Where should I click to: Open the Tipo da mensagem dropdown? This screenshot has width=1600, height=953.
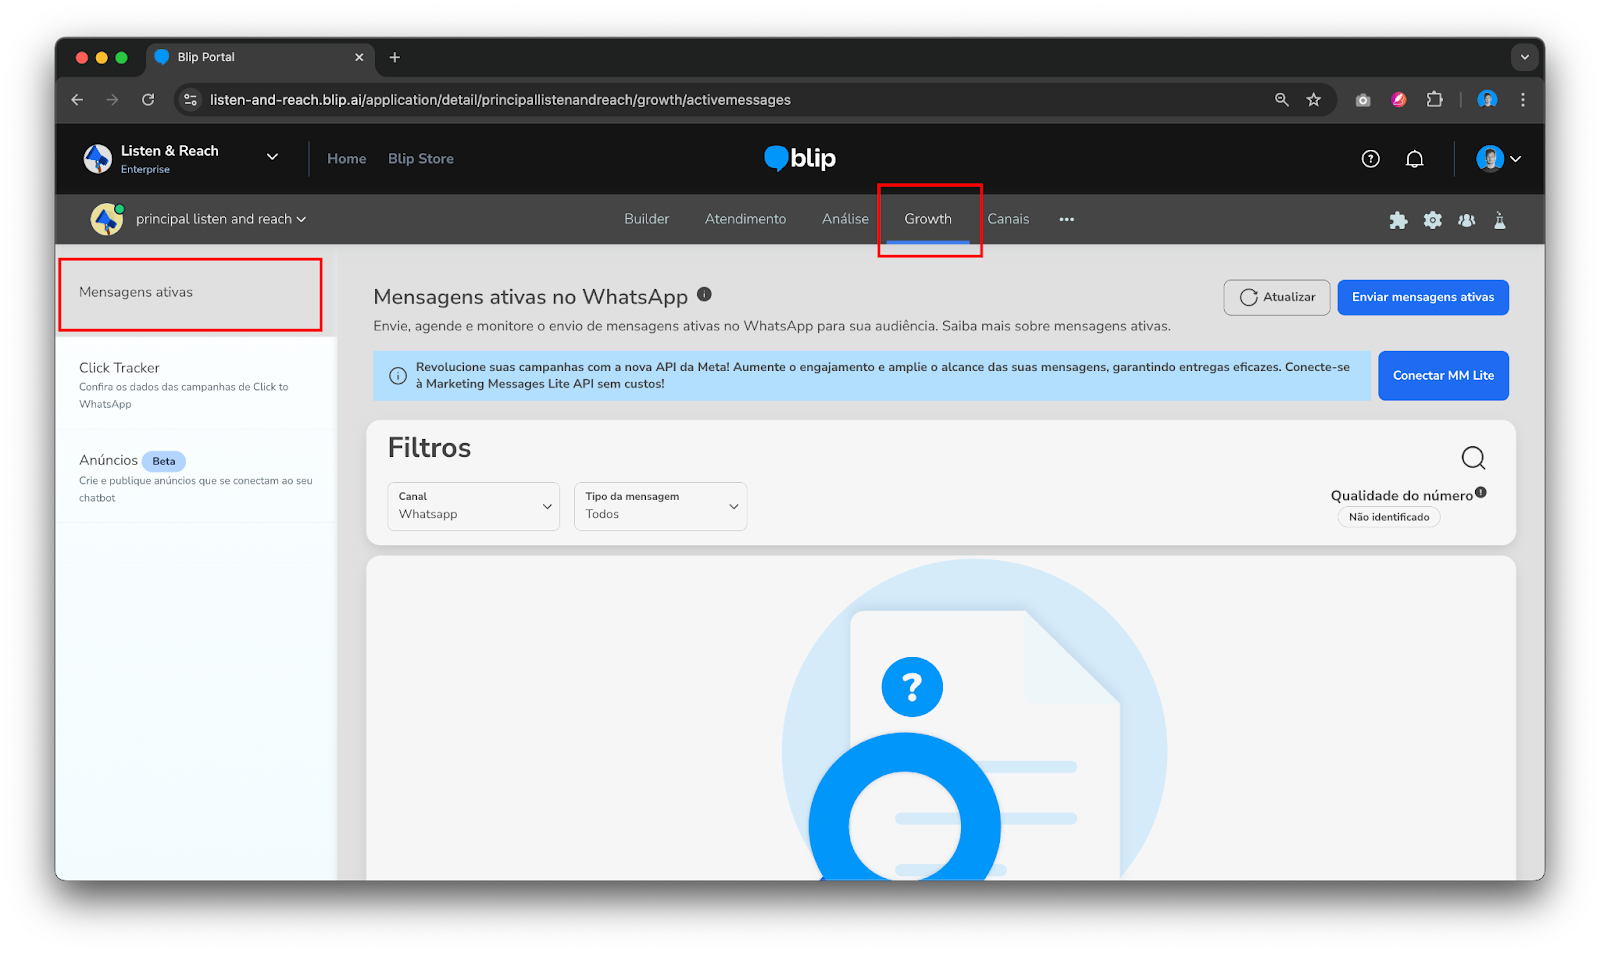(660, 506)
